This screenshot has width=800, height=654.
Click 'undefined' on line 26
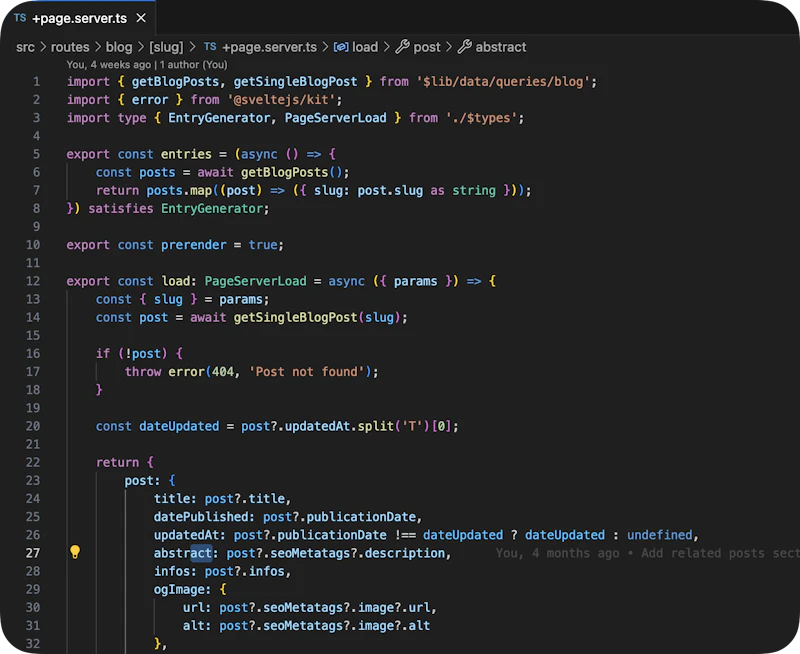[659, 535]
